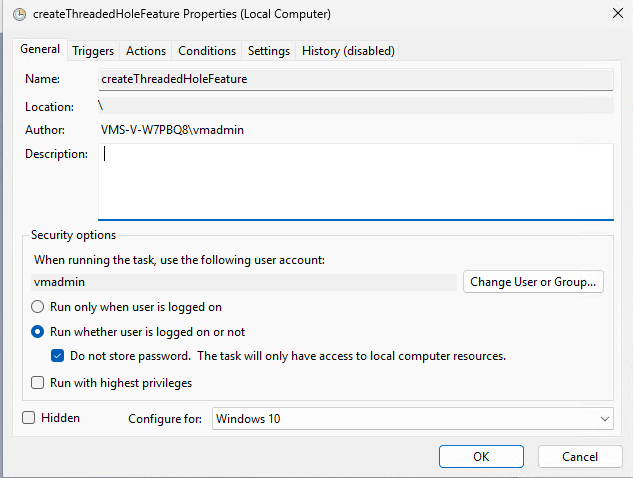
Task: Dismiss dialog with Cancel button
Action: [x=580, y=457]
